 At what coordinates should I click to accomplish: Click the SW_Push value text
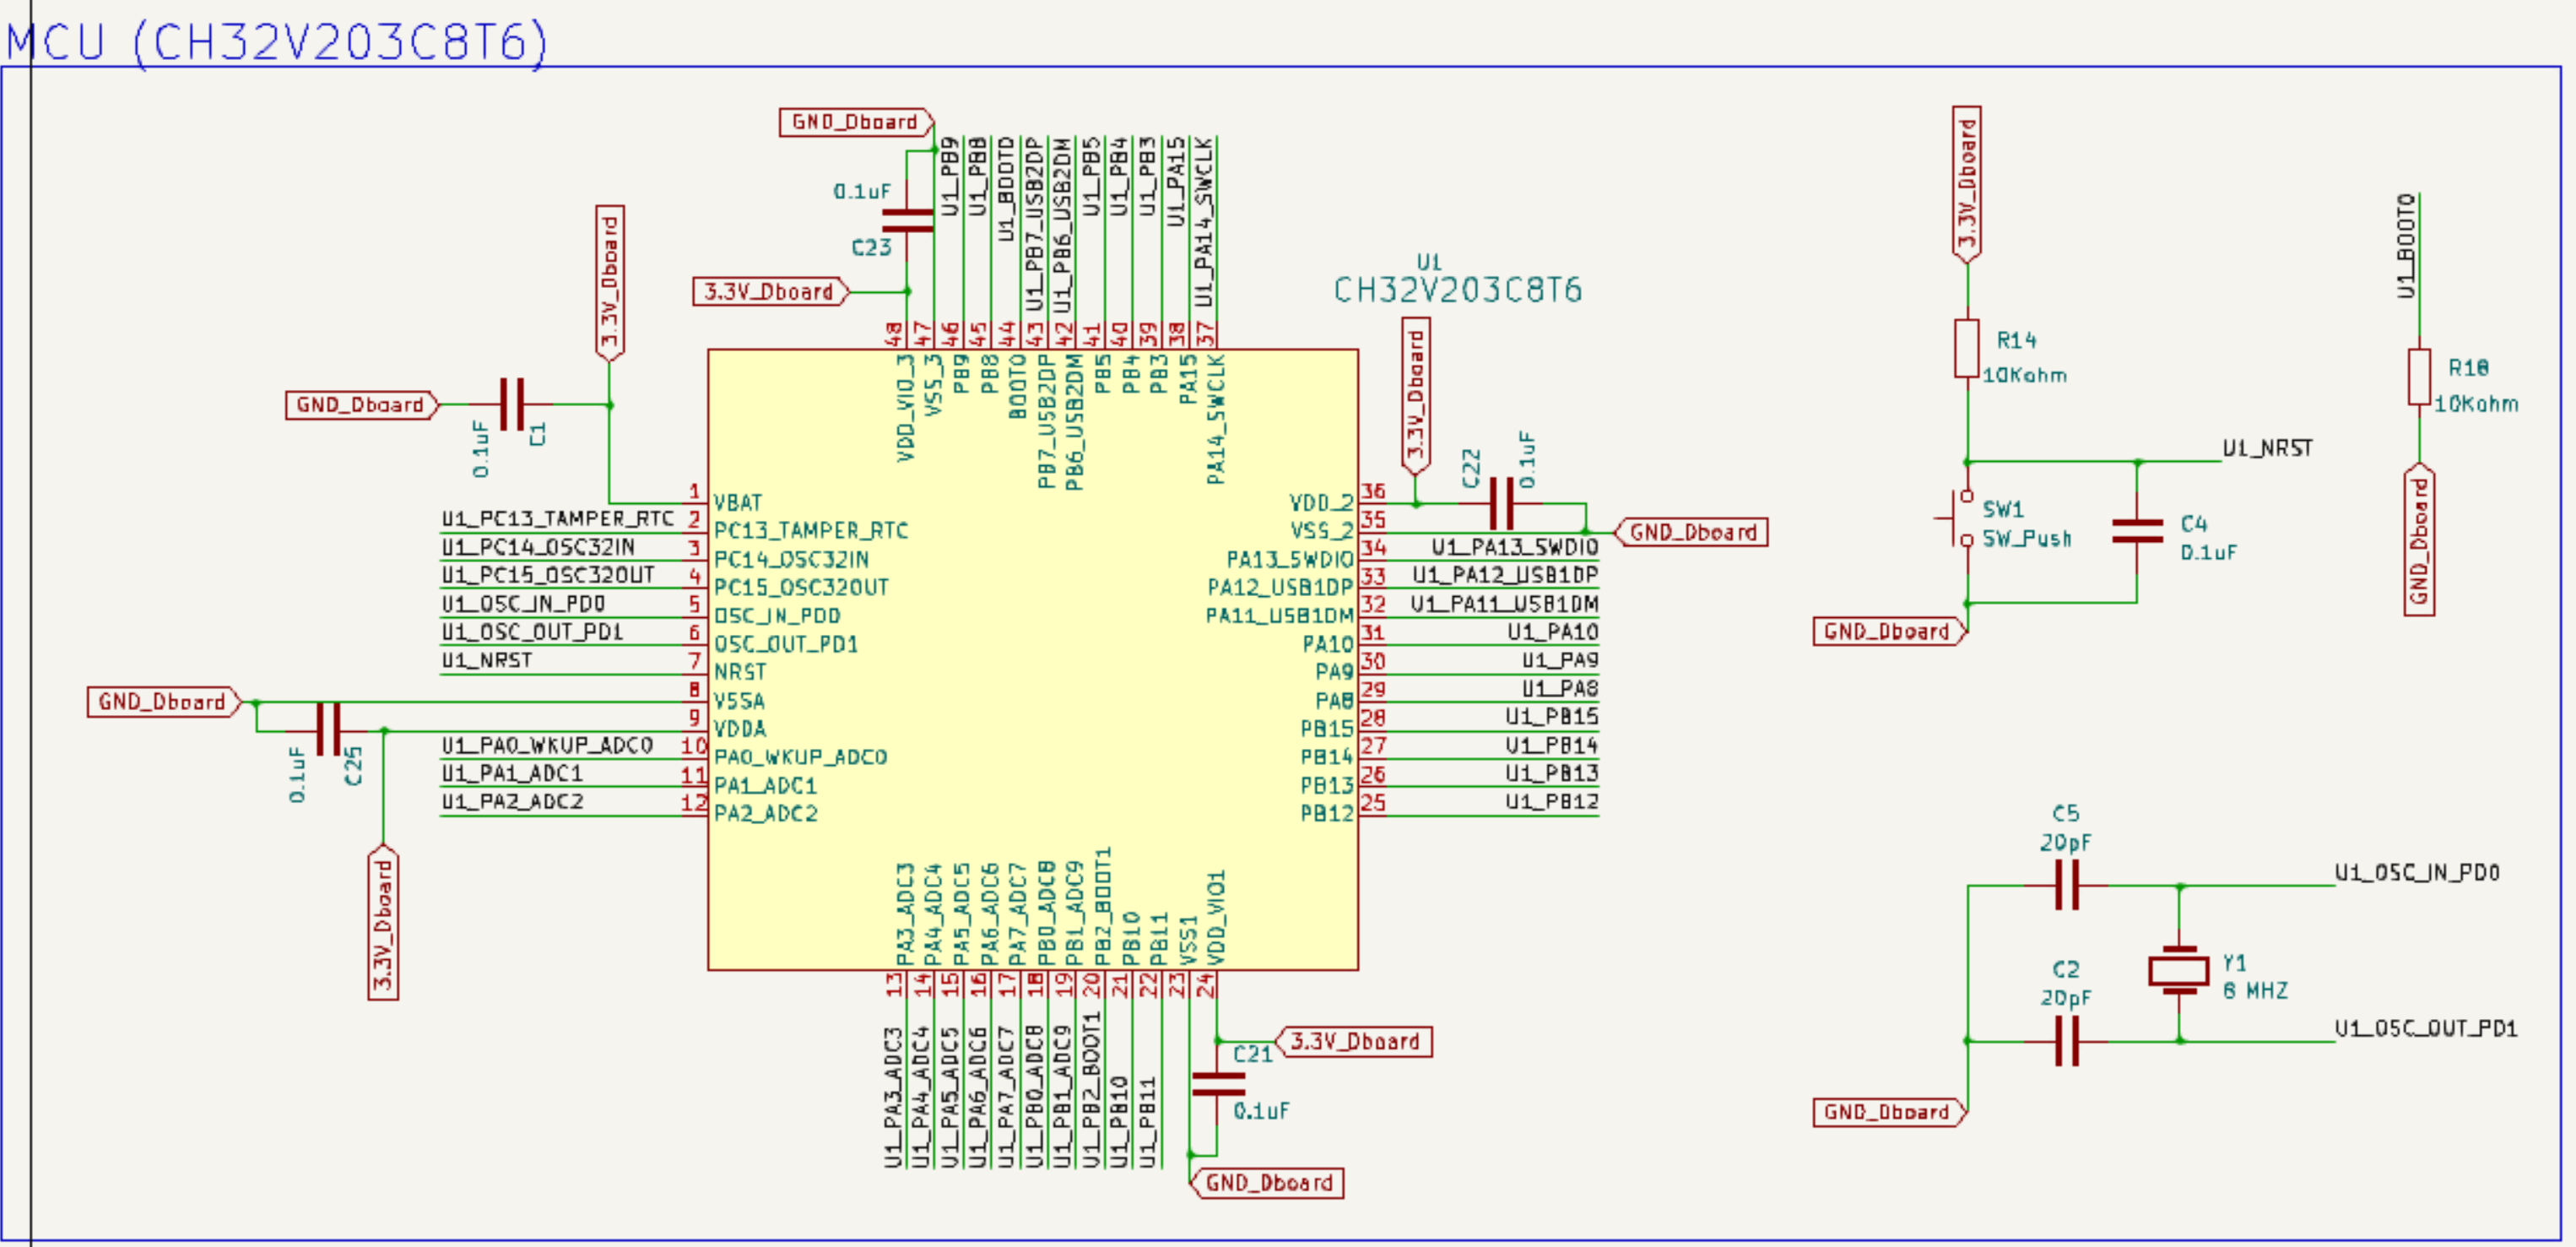click(x=2027, y=538)
